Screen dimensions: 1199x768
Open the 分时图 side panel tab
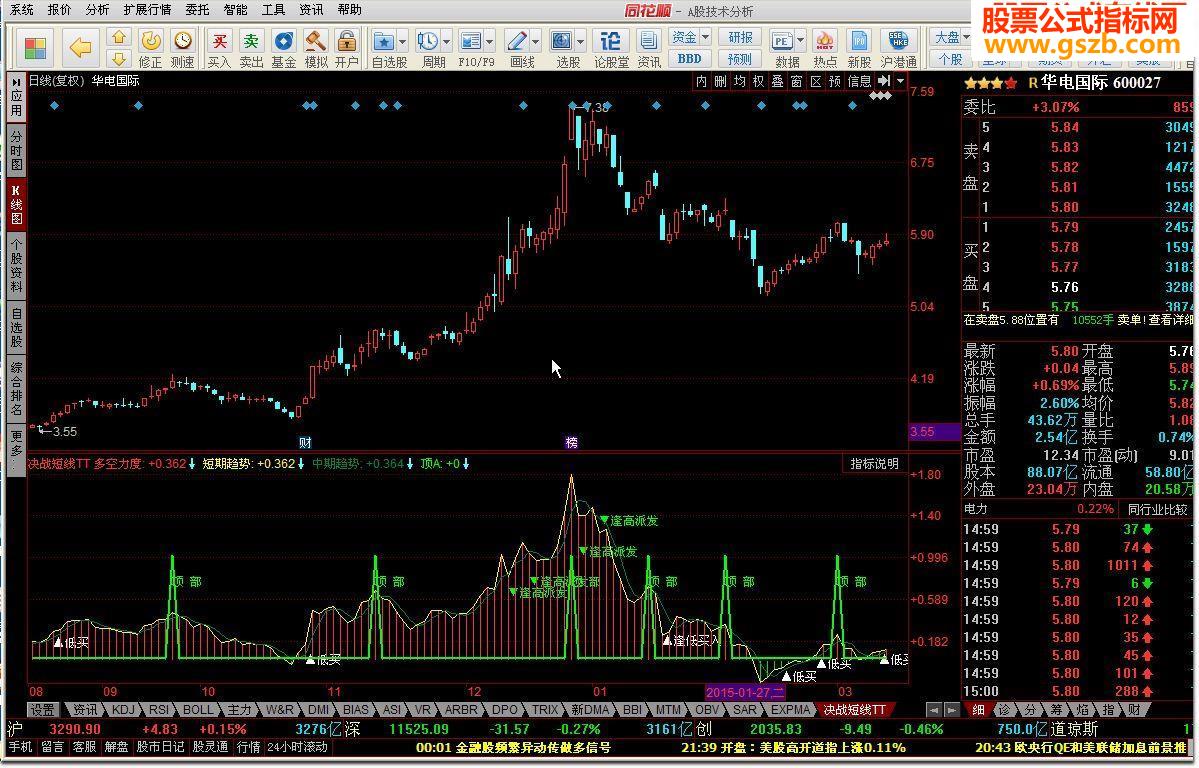[x=16, y=150]
